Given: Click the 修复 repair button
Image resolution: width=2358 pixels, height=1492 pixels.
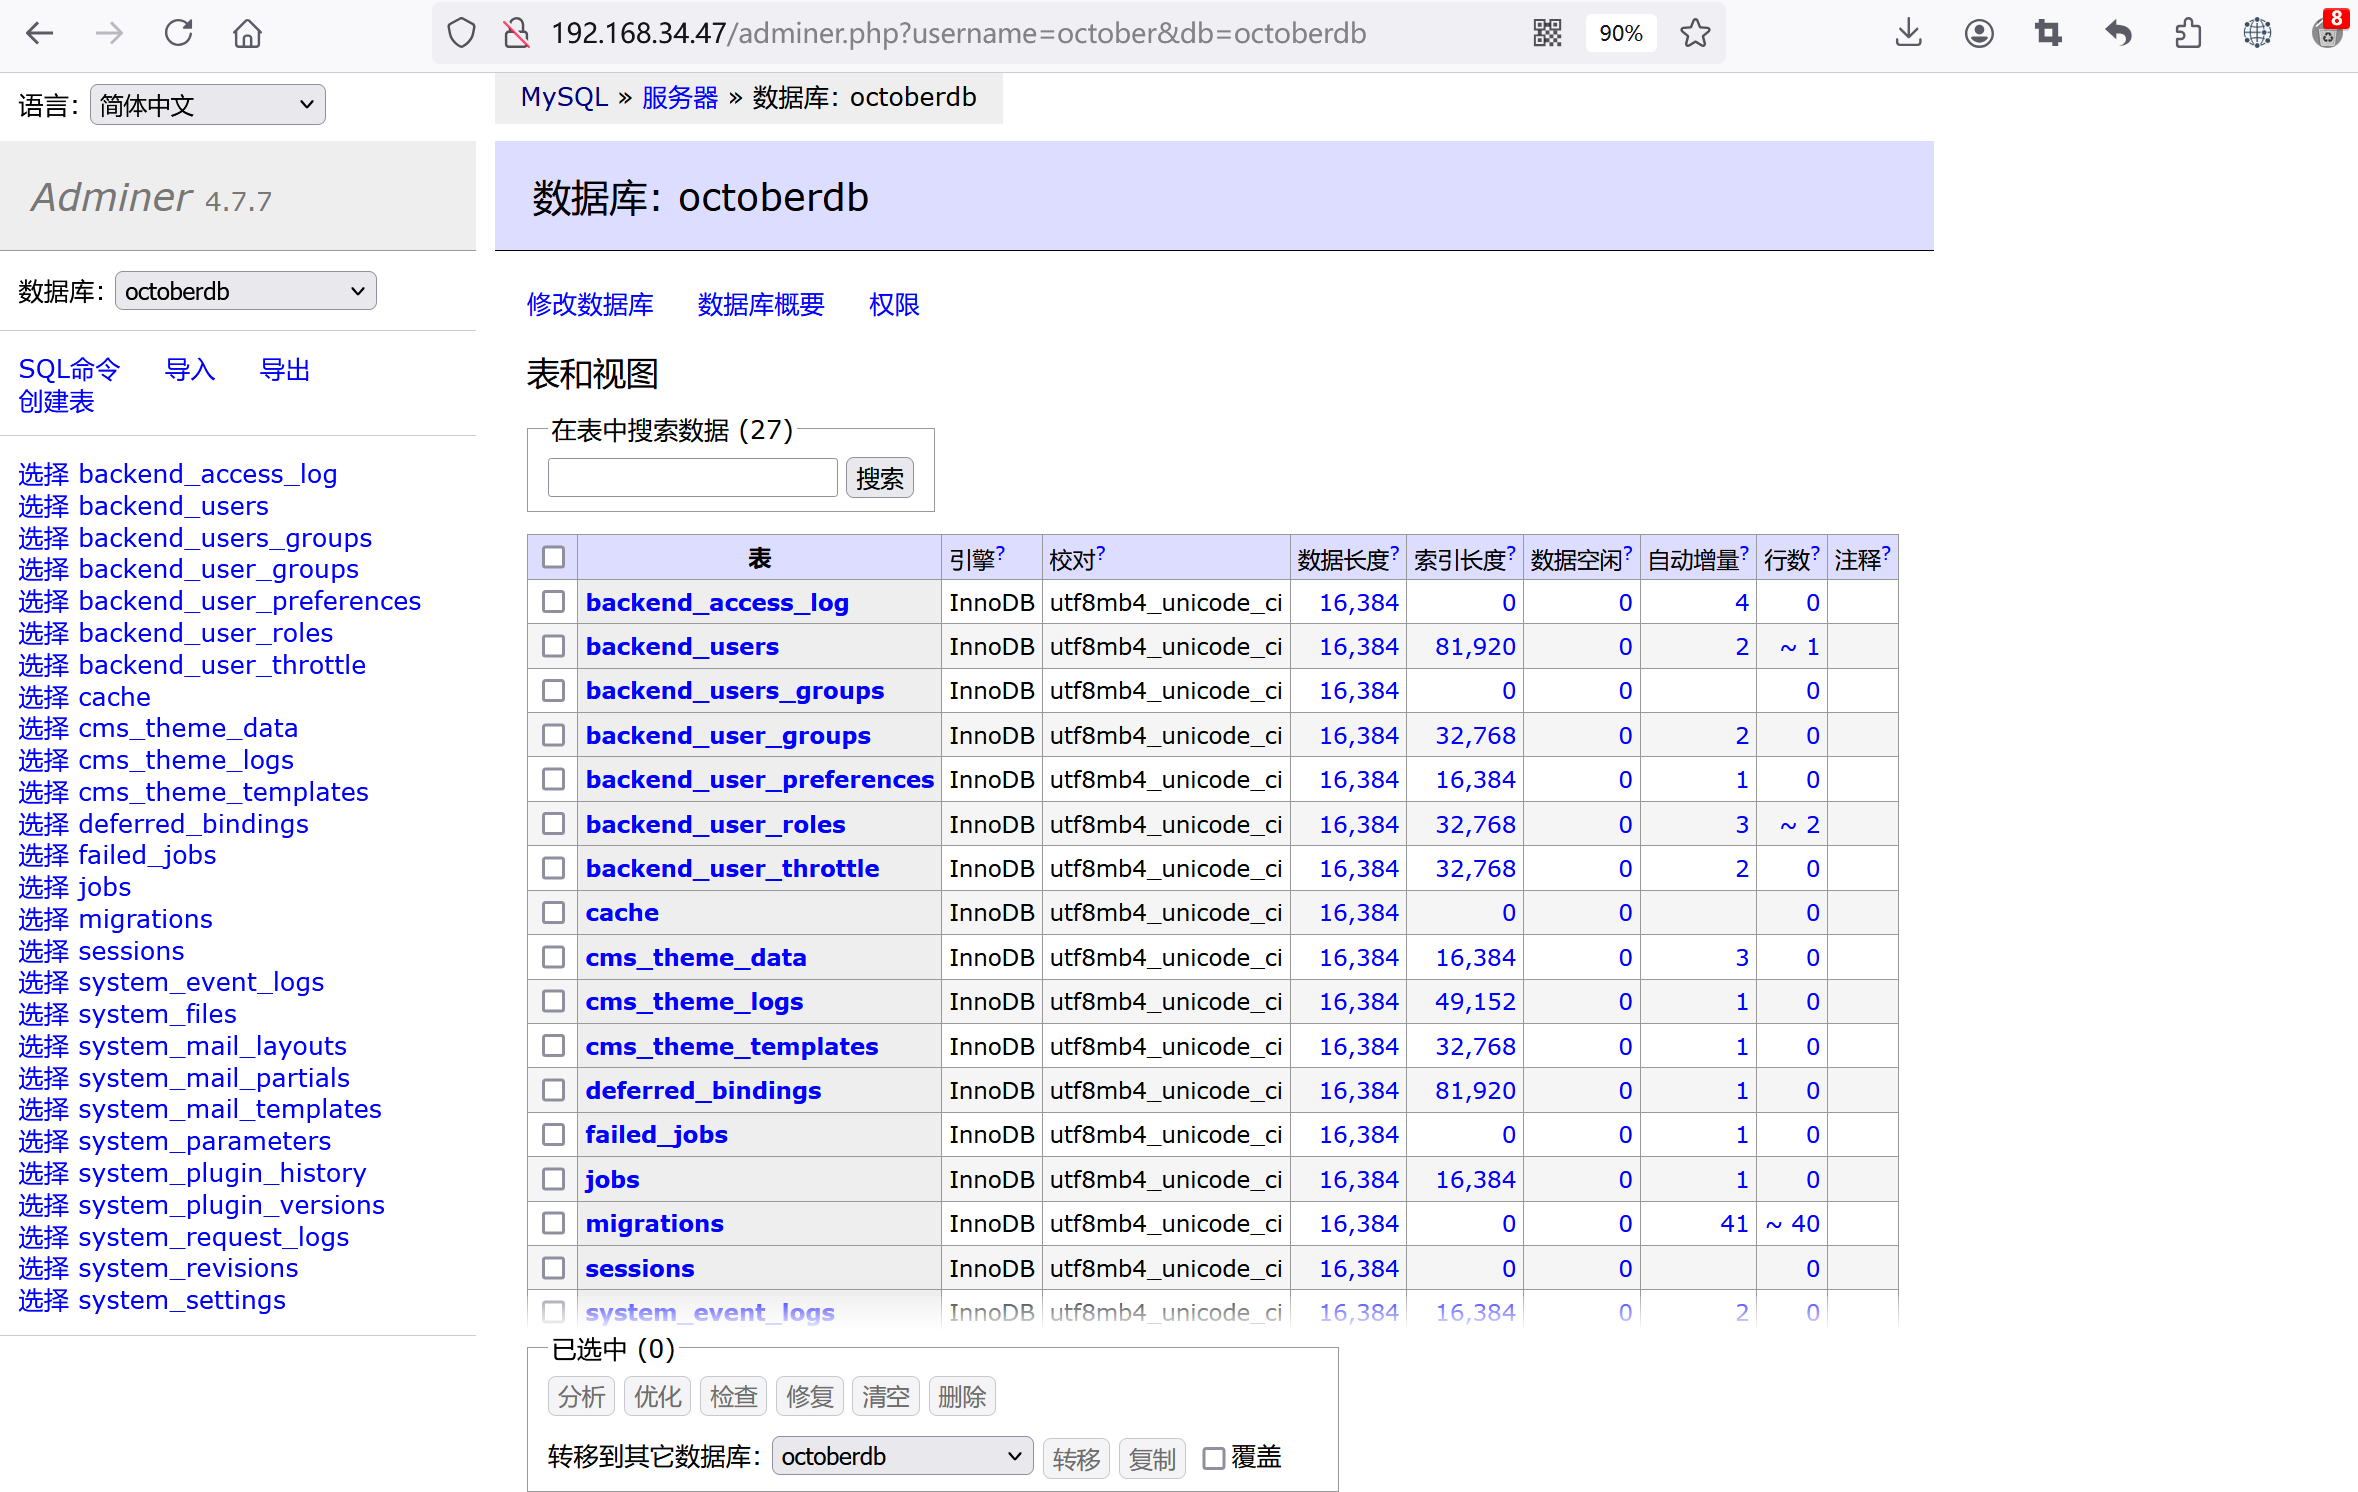Looking at the screenshot, I should pos(810,1396).
